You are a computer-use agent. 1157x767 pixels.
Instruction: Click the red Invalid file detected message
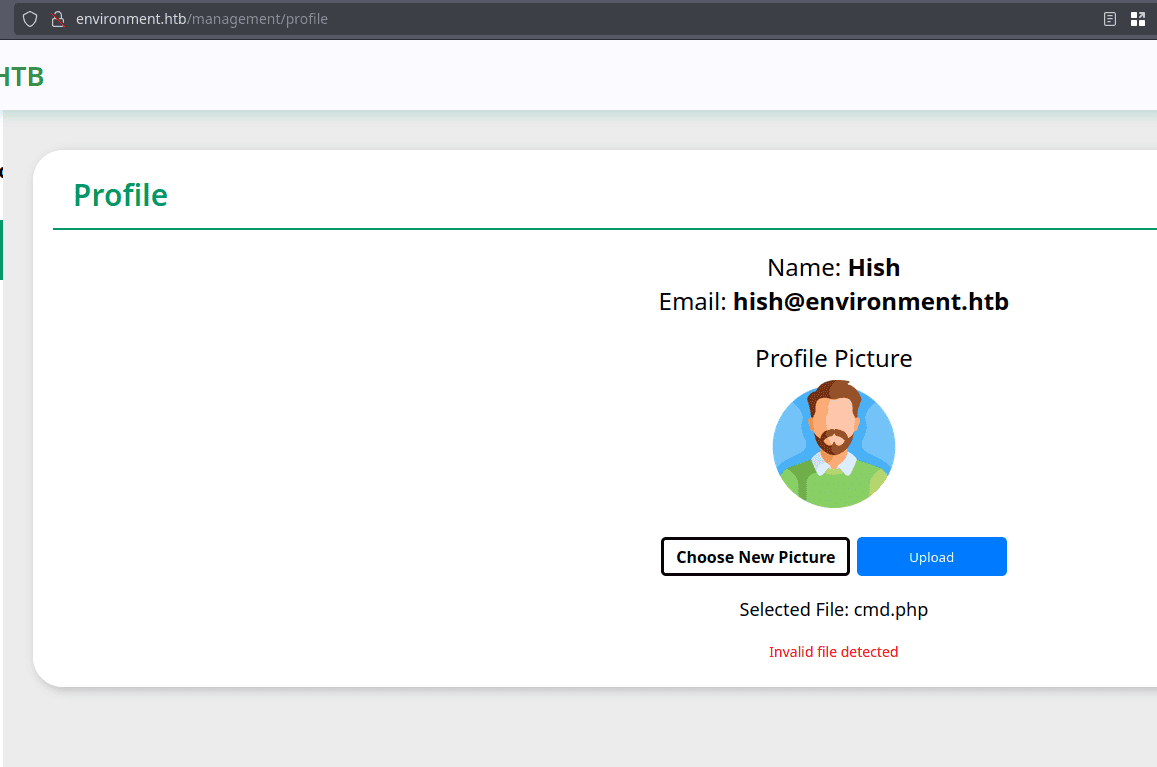pos(833,652)
